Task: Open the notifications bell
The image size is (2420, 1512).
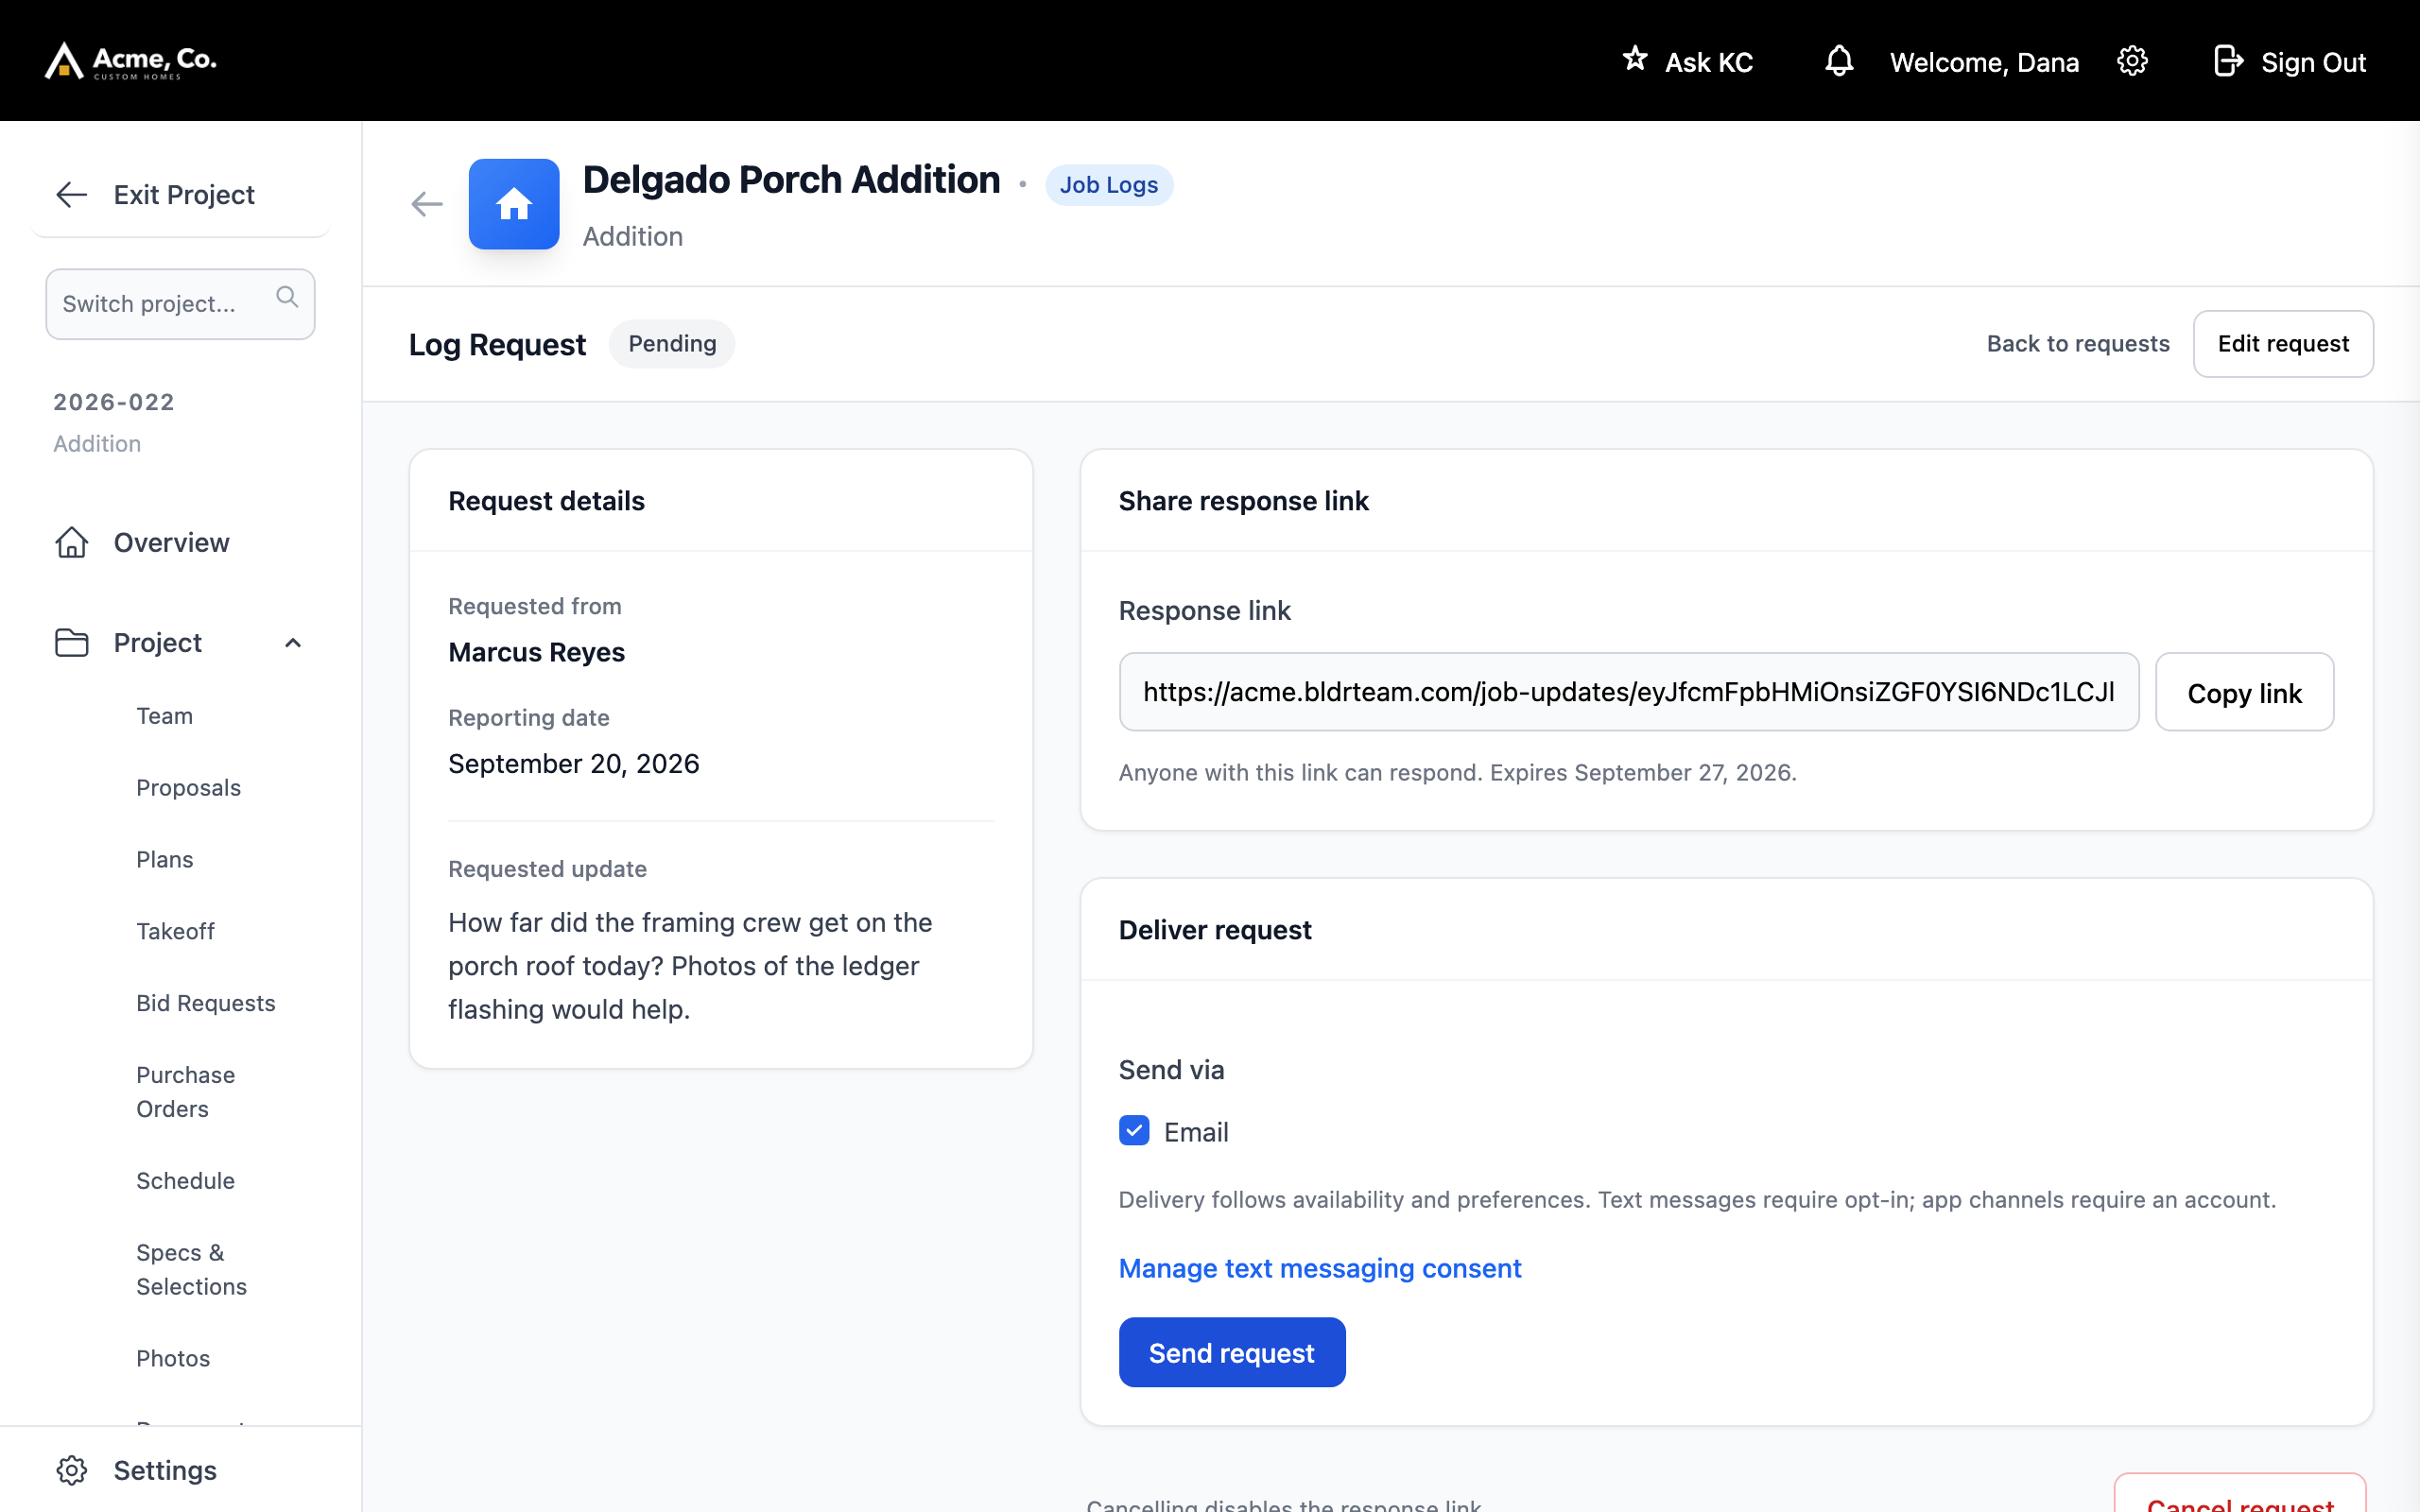Action: [1839, 61]
